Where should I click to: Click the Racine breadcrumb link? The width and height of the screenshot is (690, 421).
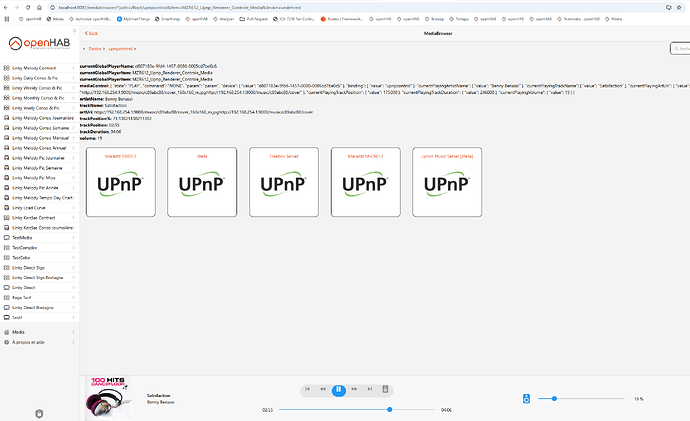(95, 49)
